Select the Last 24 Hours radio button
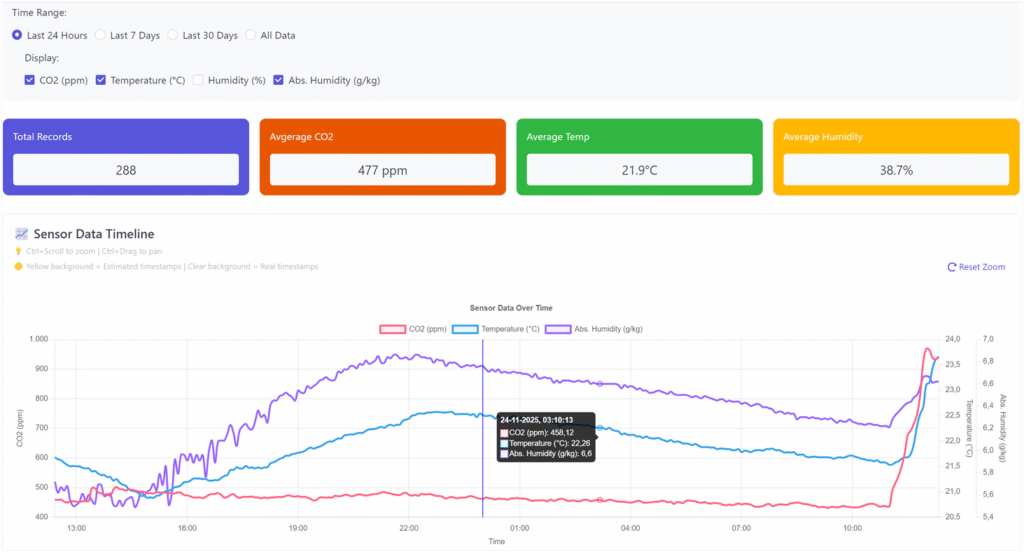The image size is (1024, 552). coord(17,35)
